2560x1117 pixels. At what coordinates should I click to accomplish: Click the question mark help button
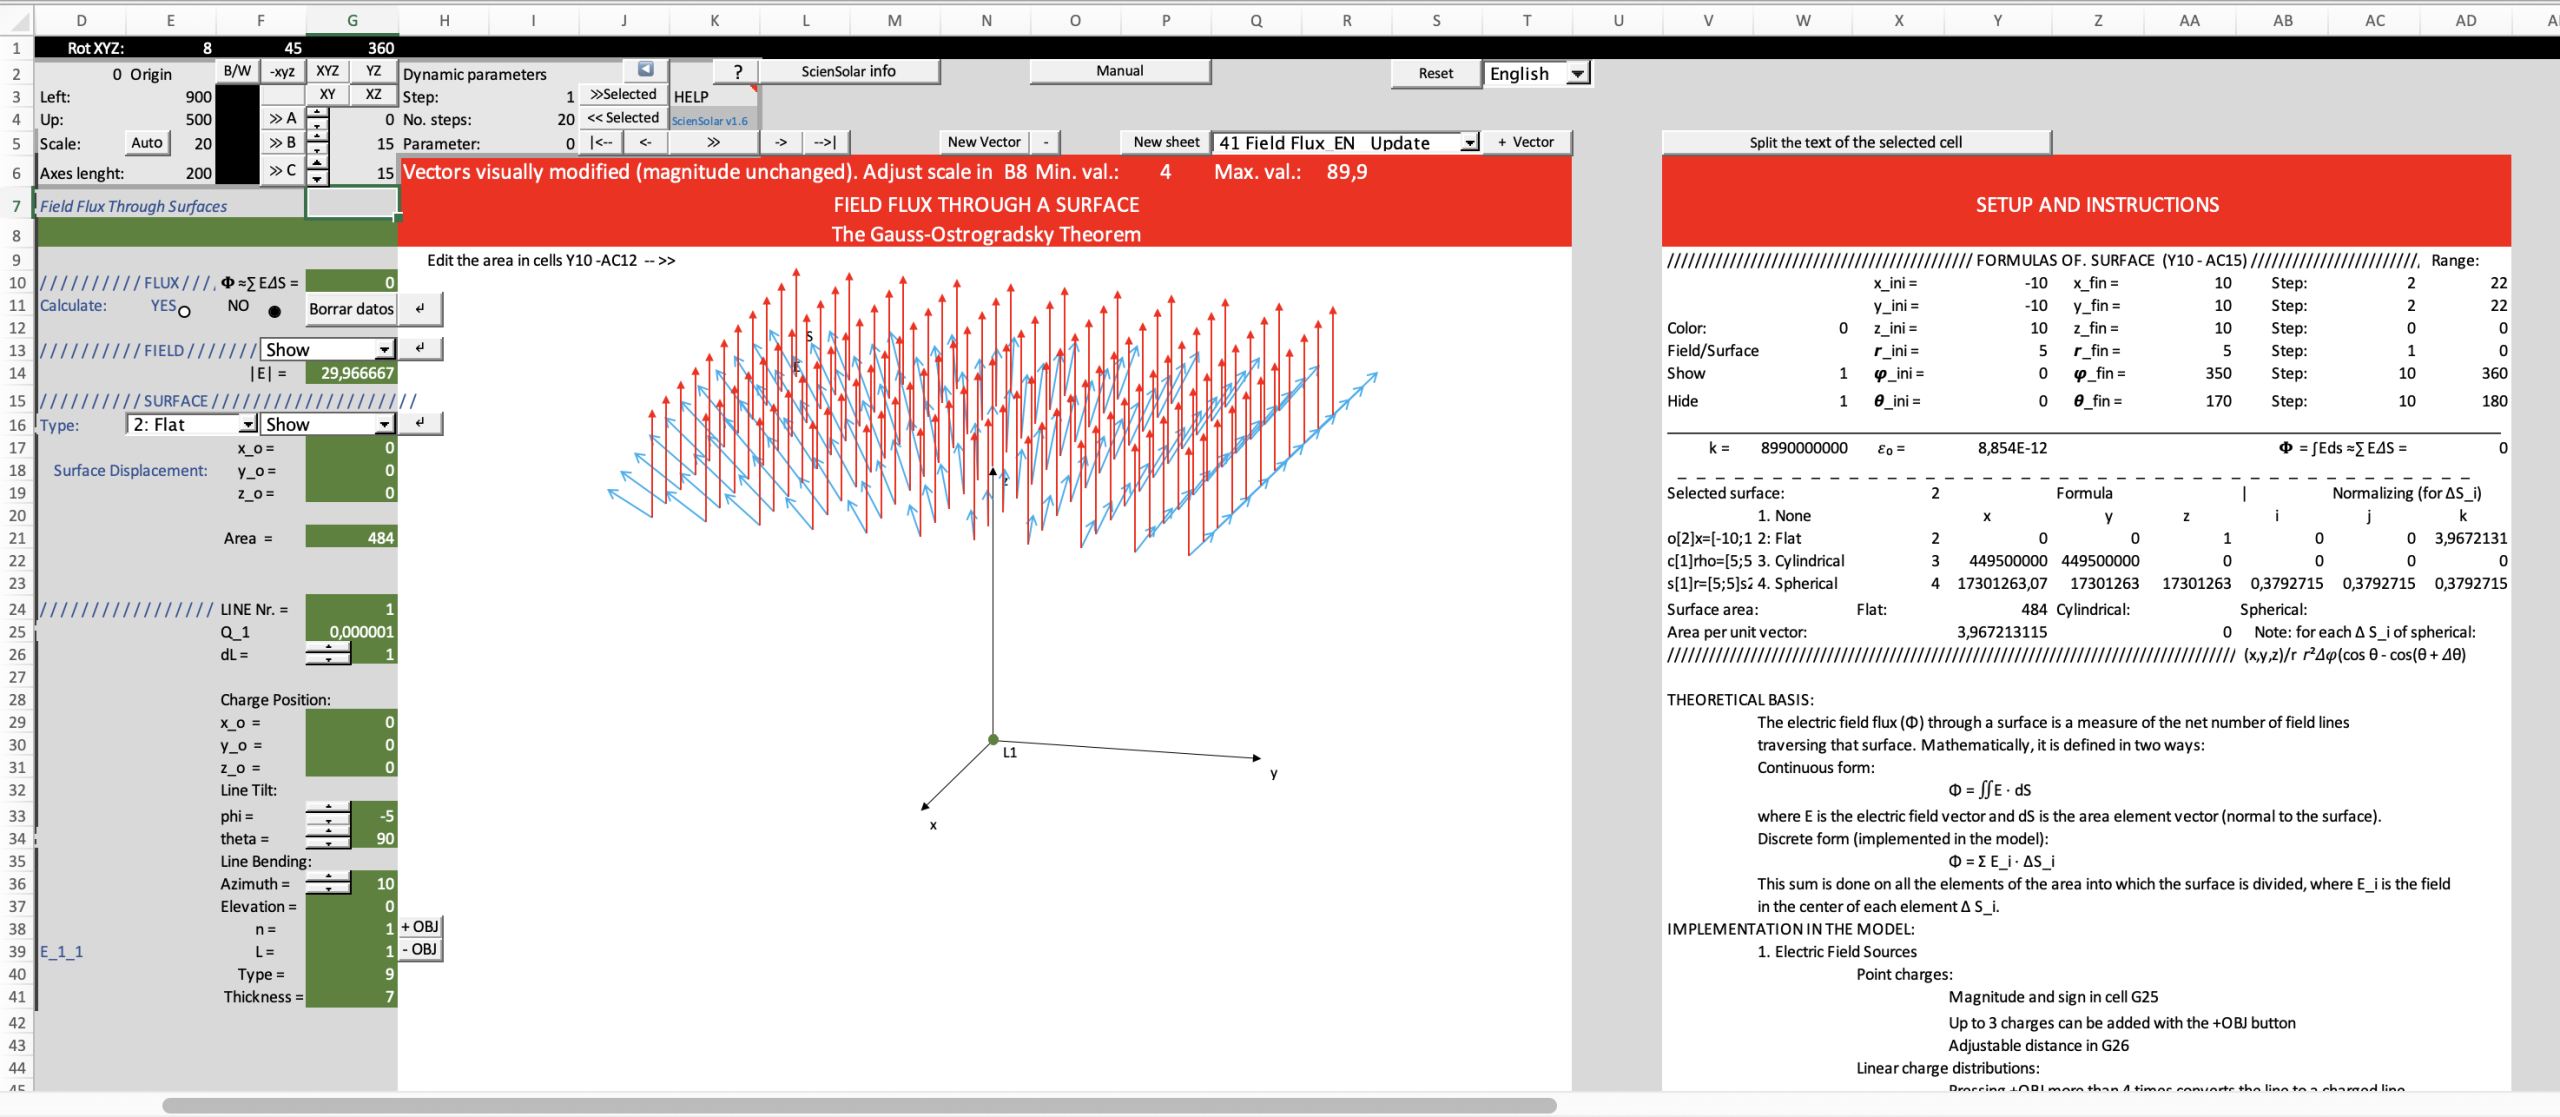pyautogui.click(x=737, y=72)
